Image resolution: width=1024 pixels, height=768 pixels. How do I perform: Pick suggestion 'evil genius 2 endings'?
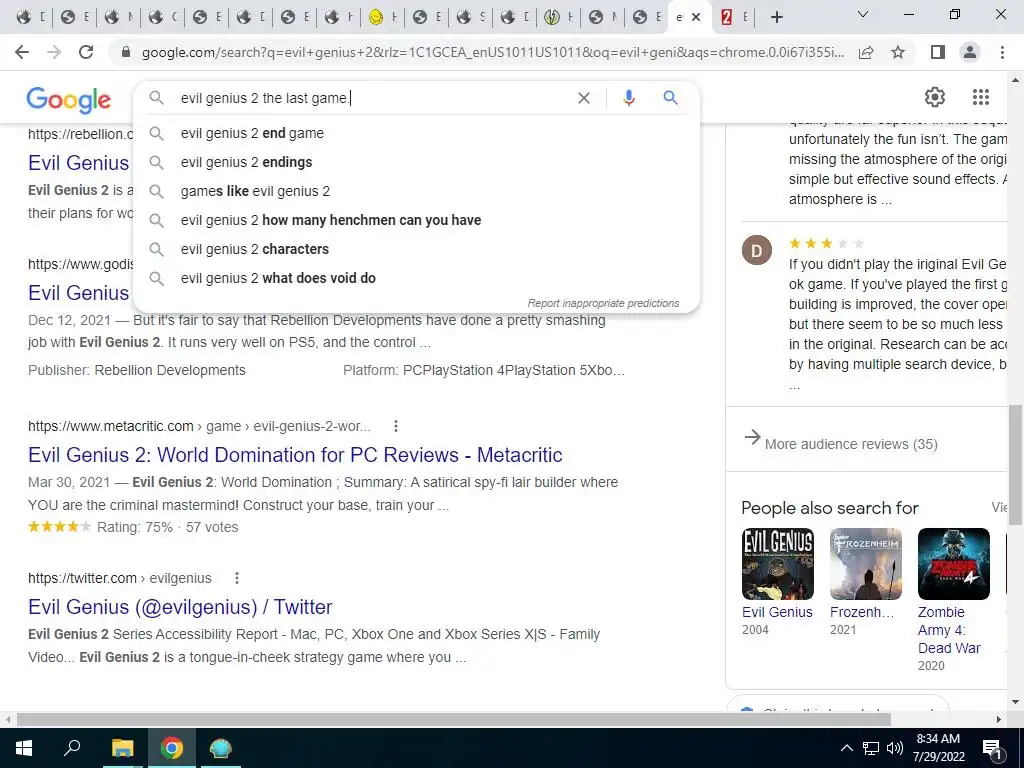pos(417,162)
